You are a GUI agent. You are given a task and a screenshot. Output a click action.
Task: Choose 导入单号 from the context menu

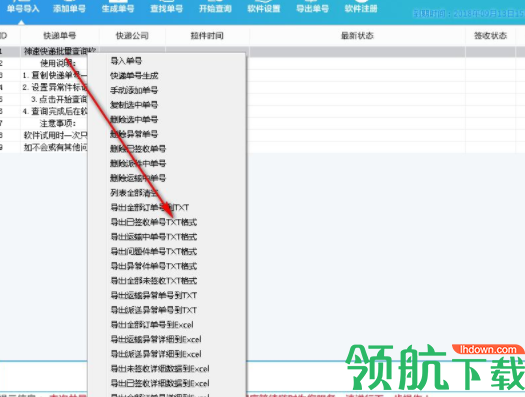pos(126,61)
